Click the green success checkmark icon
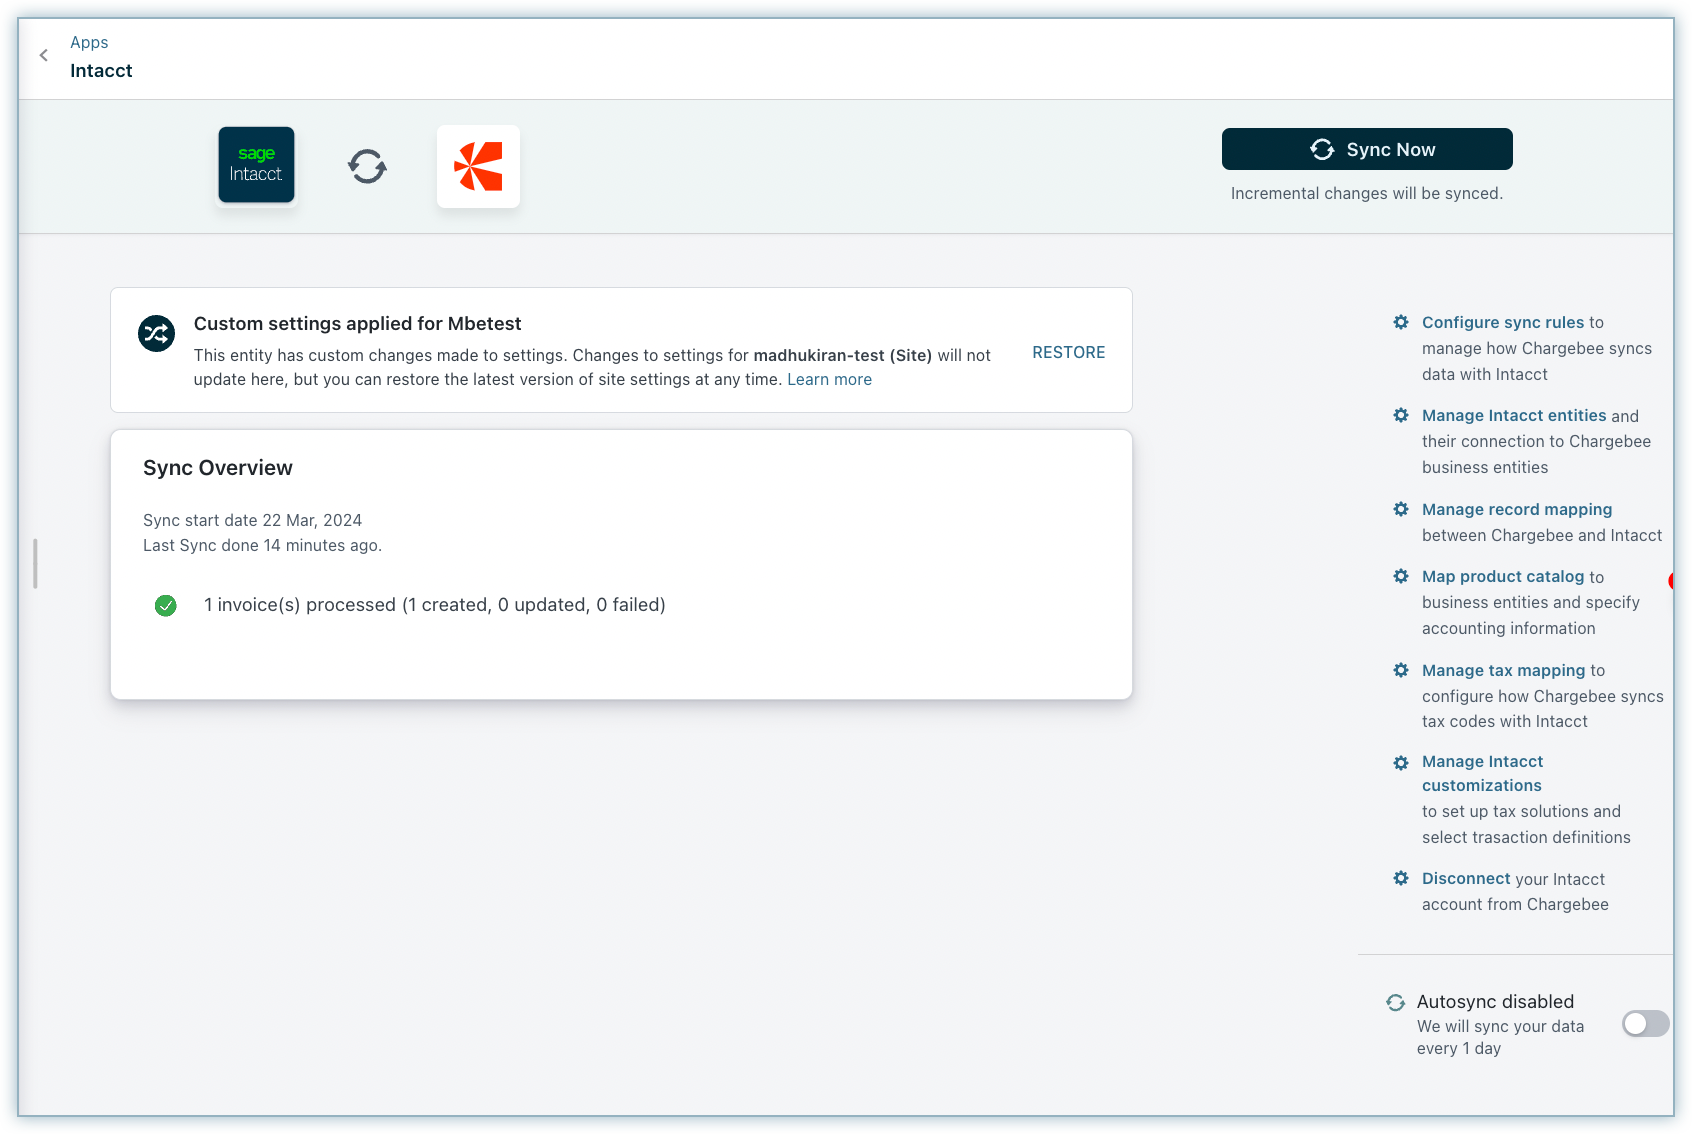Viewport: 1692px width, 1134px height. 166,605
